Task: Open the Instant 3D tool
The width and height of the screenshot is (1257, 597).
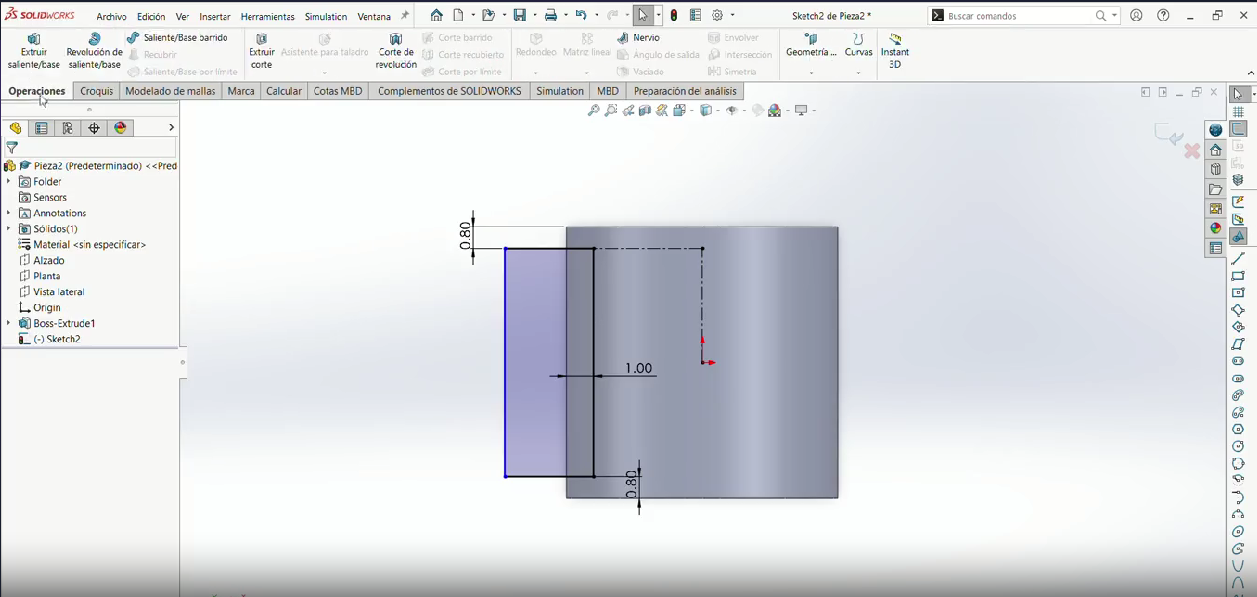Action: (895, 51)
